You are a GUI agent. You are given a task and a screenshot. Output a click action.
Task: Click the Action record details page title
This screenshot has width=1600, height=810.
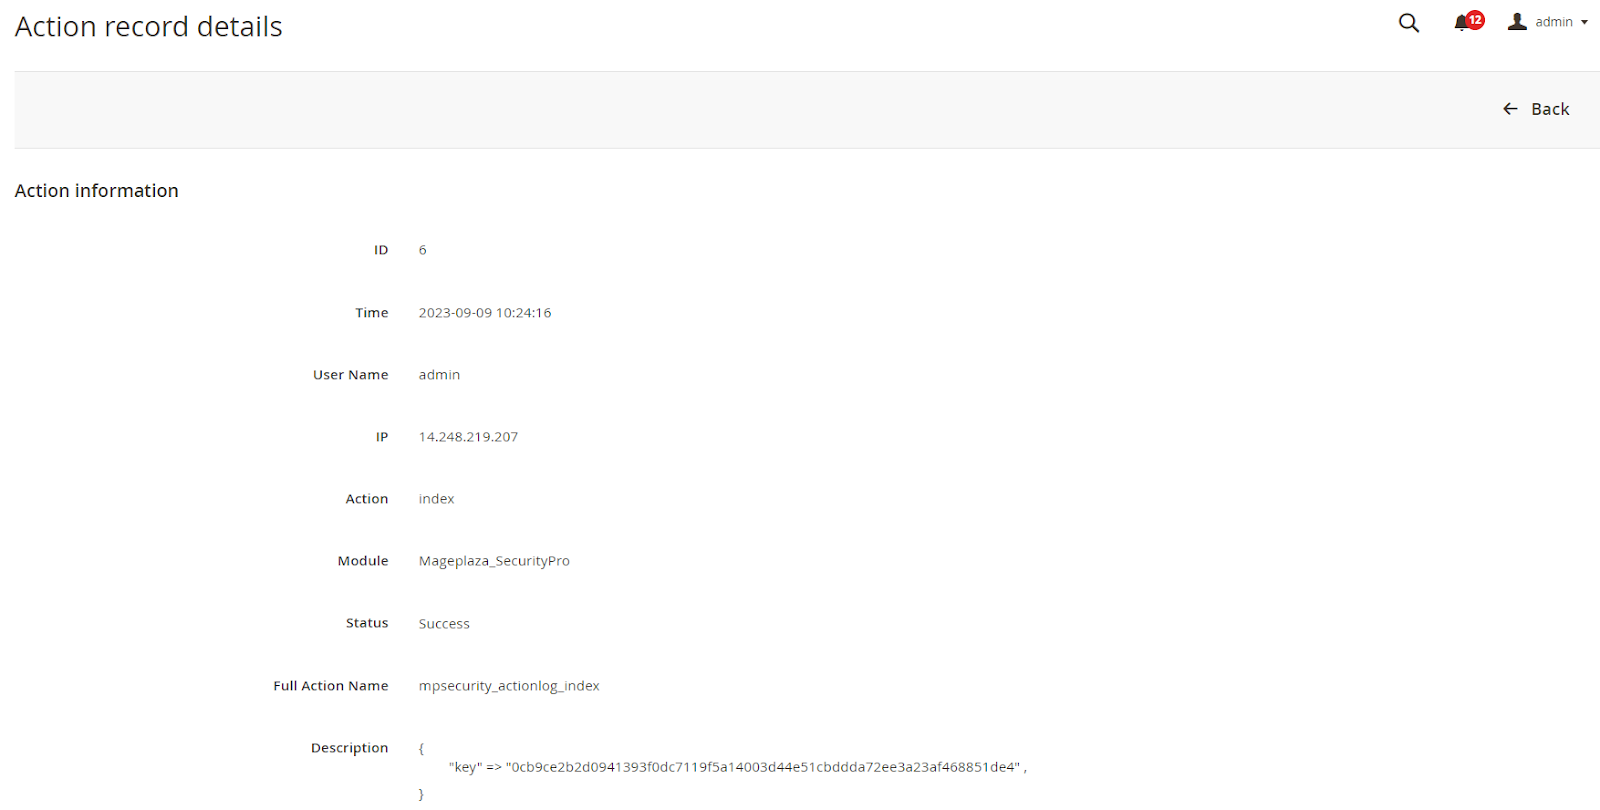tap(148, 27)
